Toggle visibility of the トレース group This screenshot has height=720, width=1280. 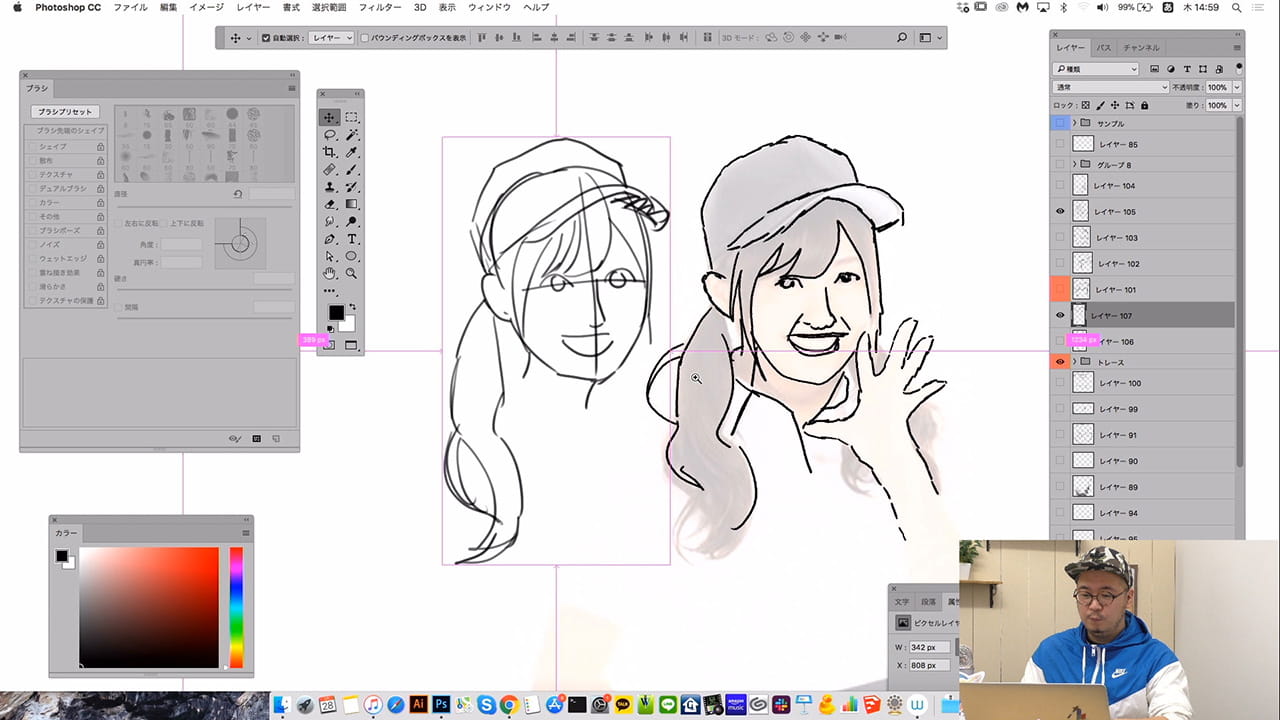pos(1060,362)
